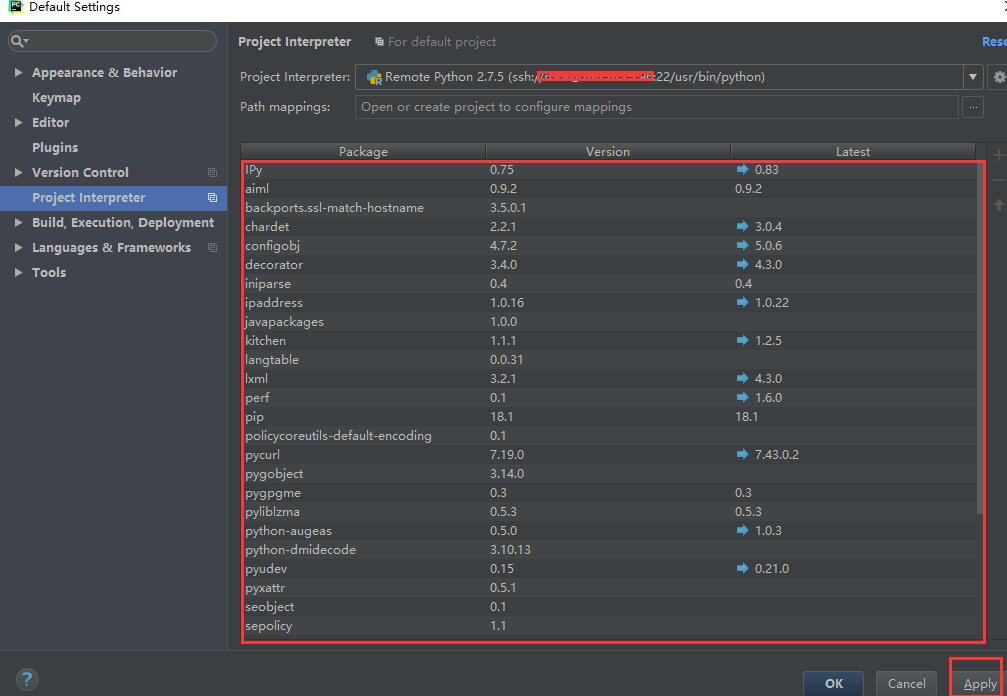The height and width of the screenshot is (696, 1007).
Task: Open the Project Interpreter dropdown arrow
Action: click(x=973, y=77)
